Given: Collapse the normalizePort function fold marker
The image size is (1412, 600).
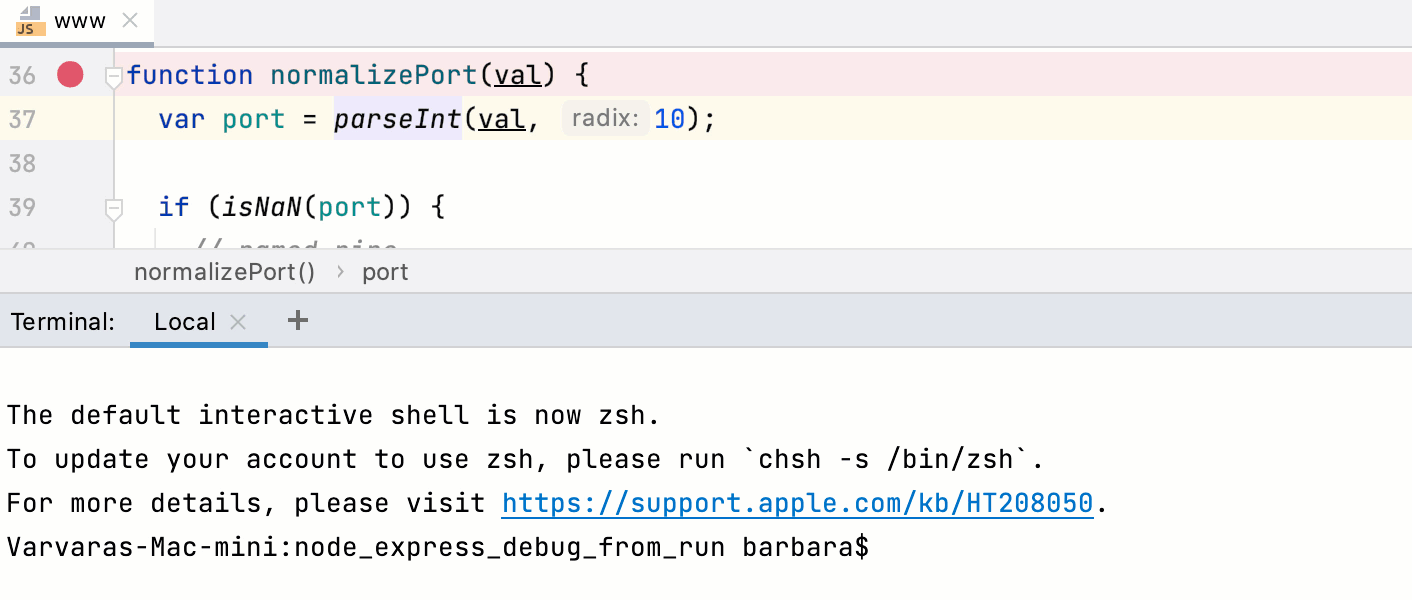Looking at the screenshot, I should pos(113,76).
